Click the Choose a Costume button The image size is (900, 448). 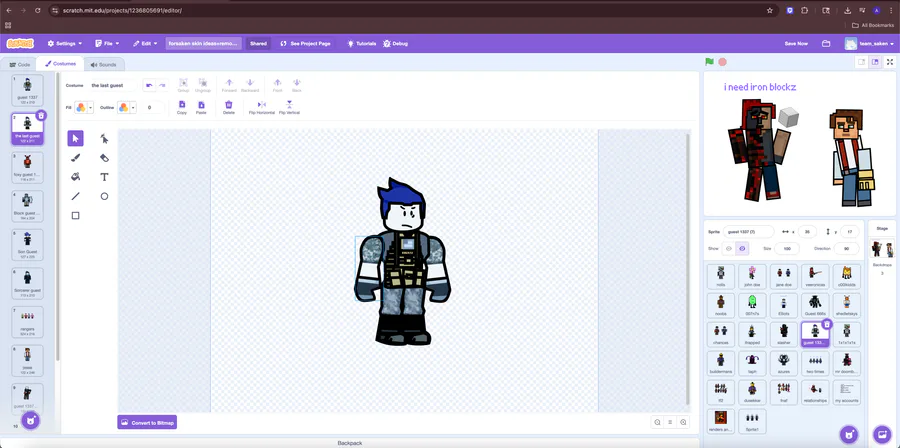click(31, 420)
